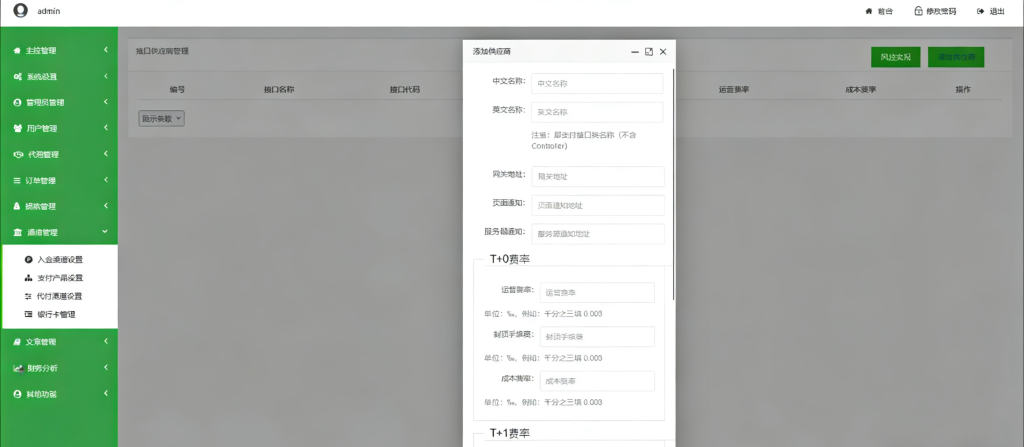The height and width of the screenshot is (447, 1024).
Task: Click the list icon for 订单管理
Action: point(18,180)
